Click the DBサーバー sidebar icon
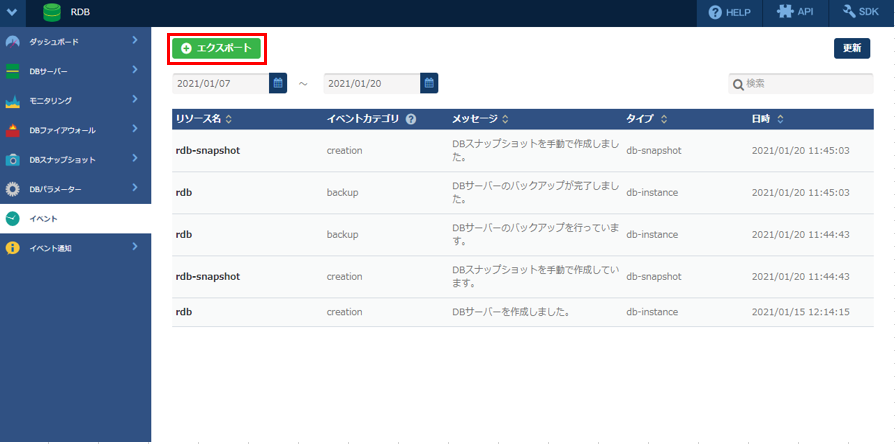The image size is (895, 444). point(13,71)
